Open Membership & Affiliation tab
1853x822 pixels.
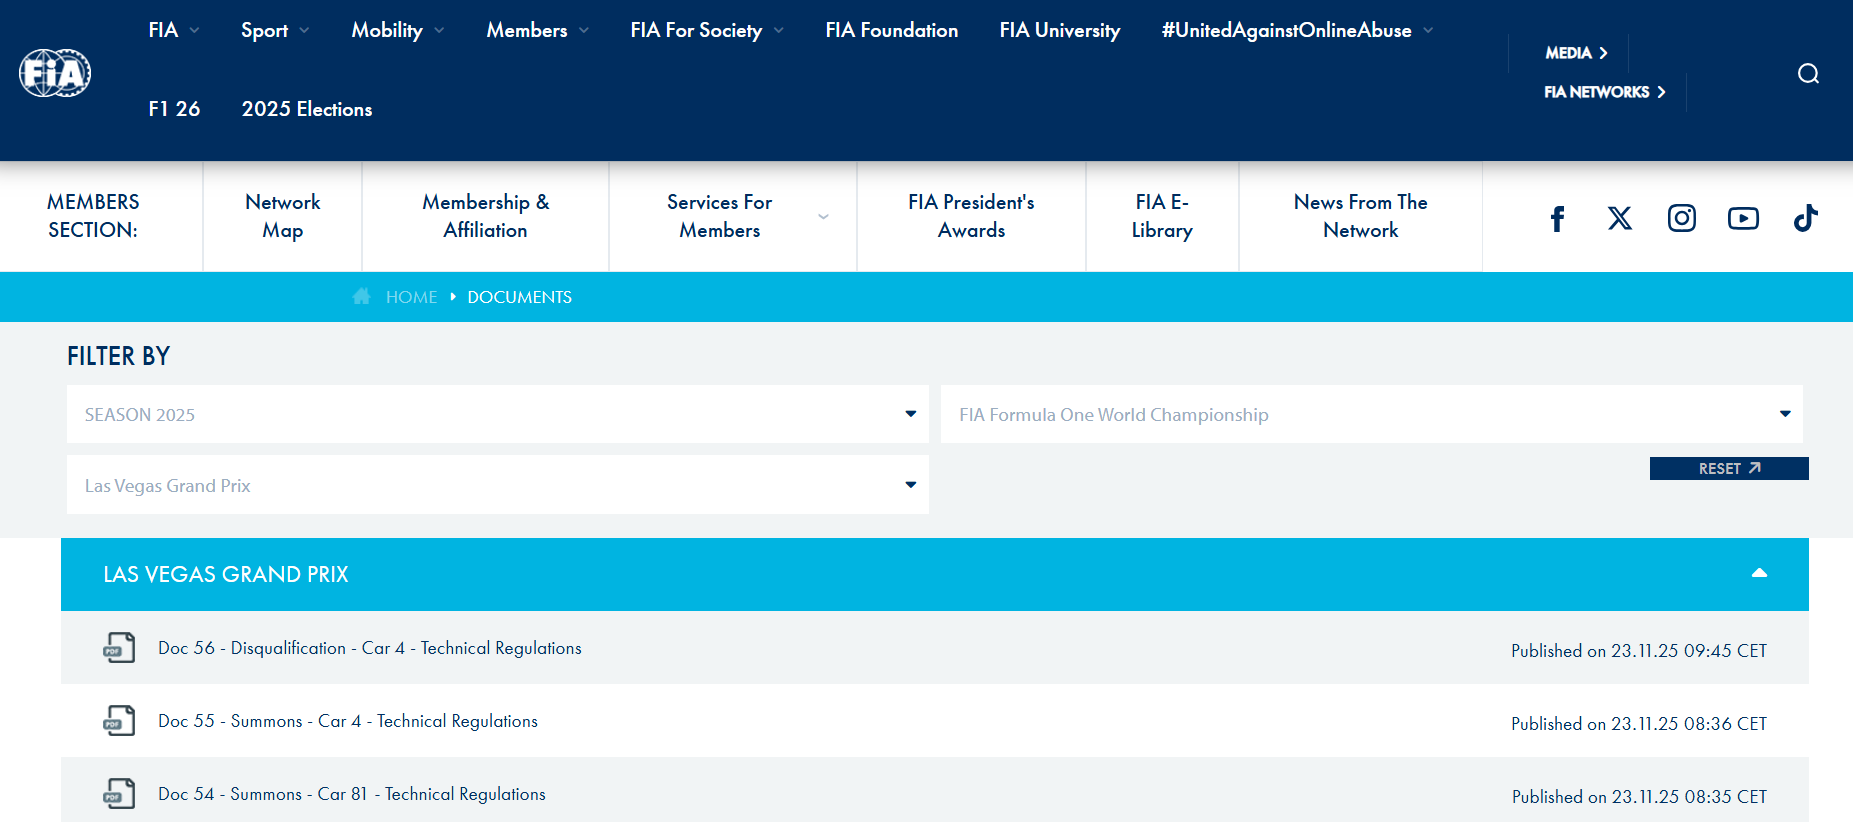pos(486,216)
